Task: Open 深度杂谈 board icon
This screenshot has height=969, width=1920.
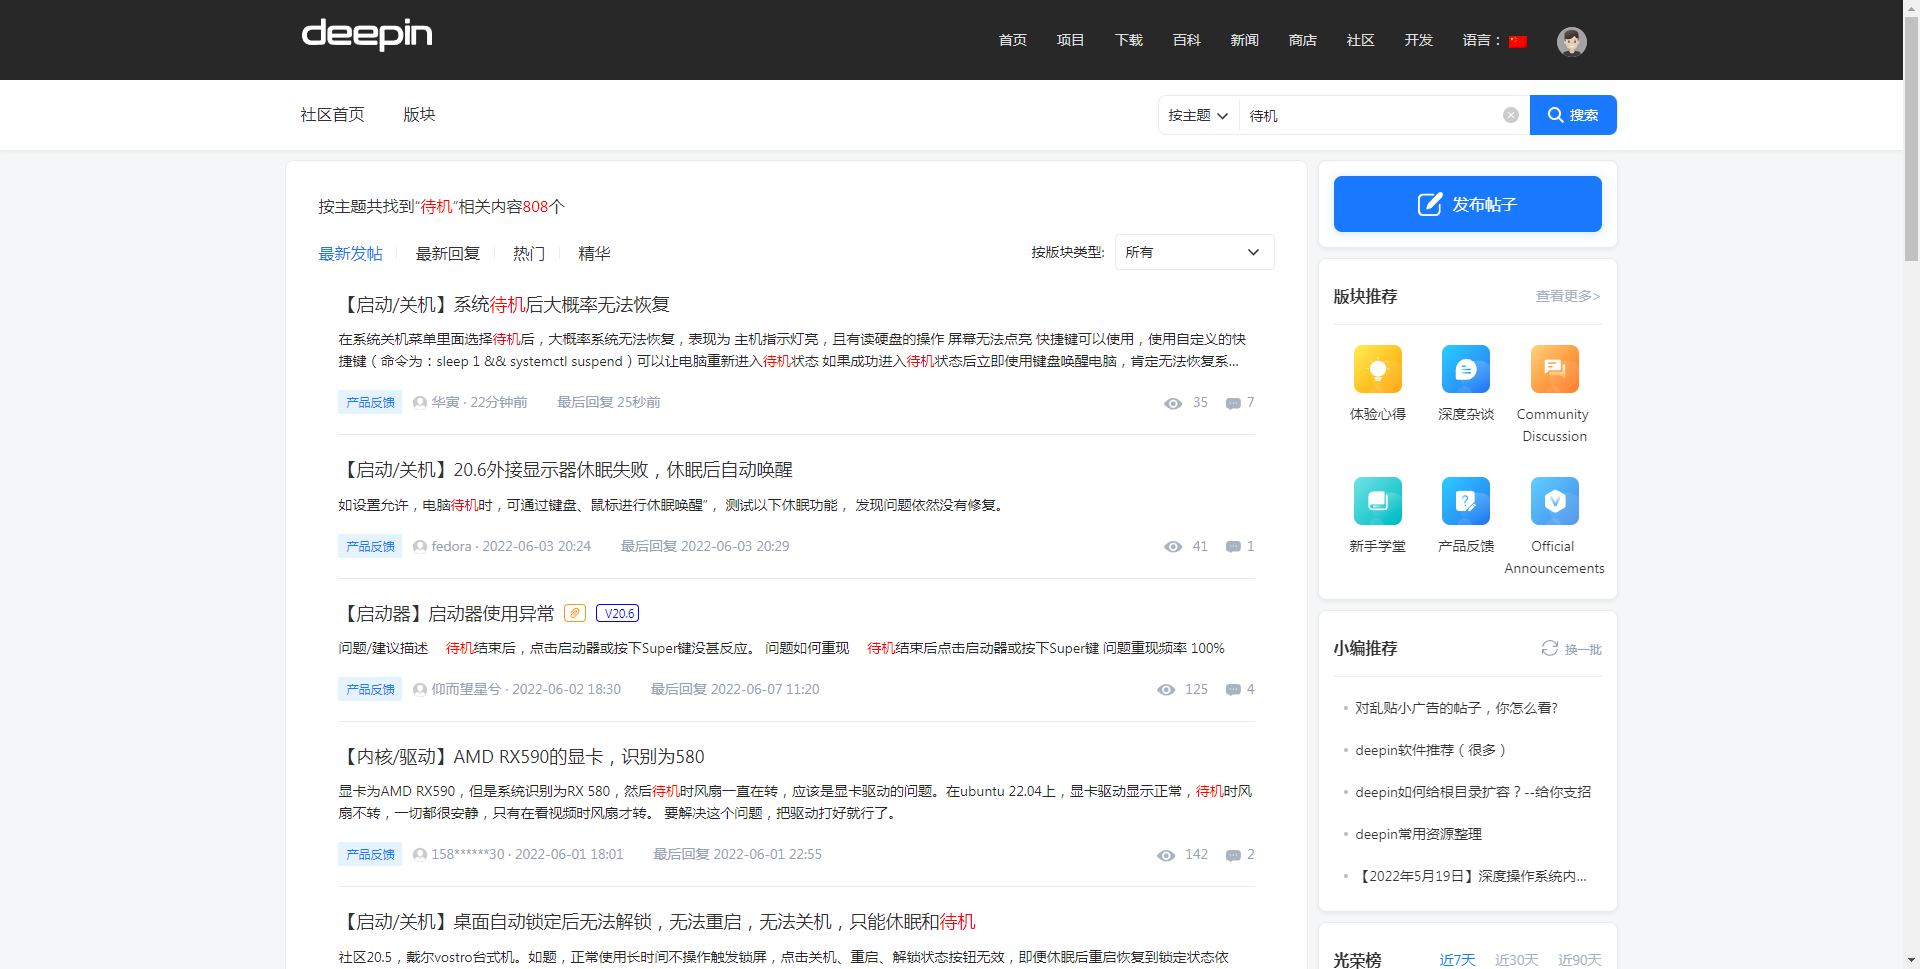Action: 1465,370
